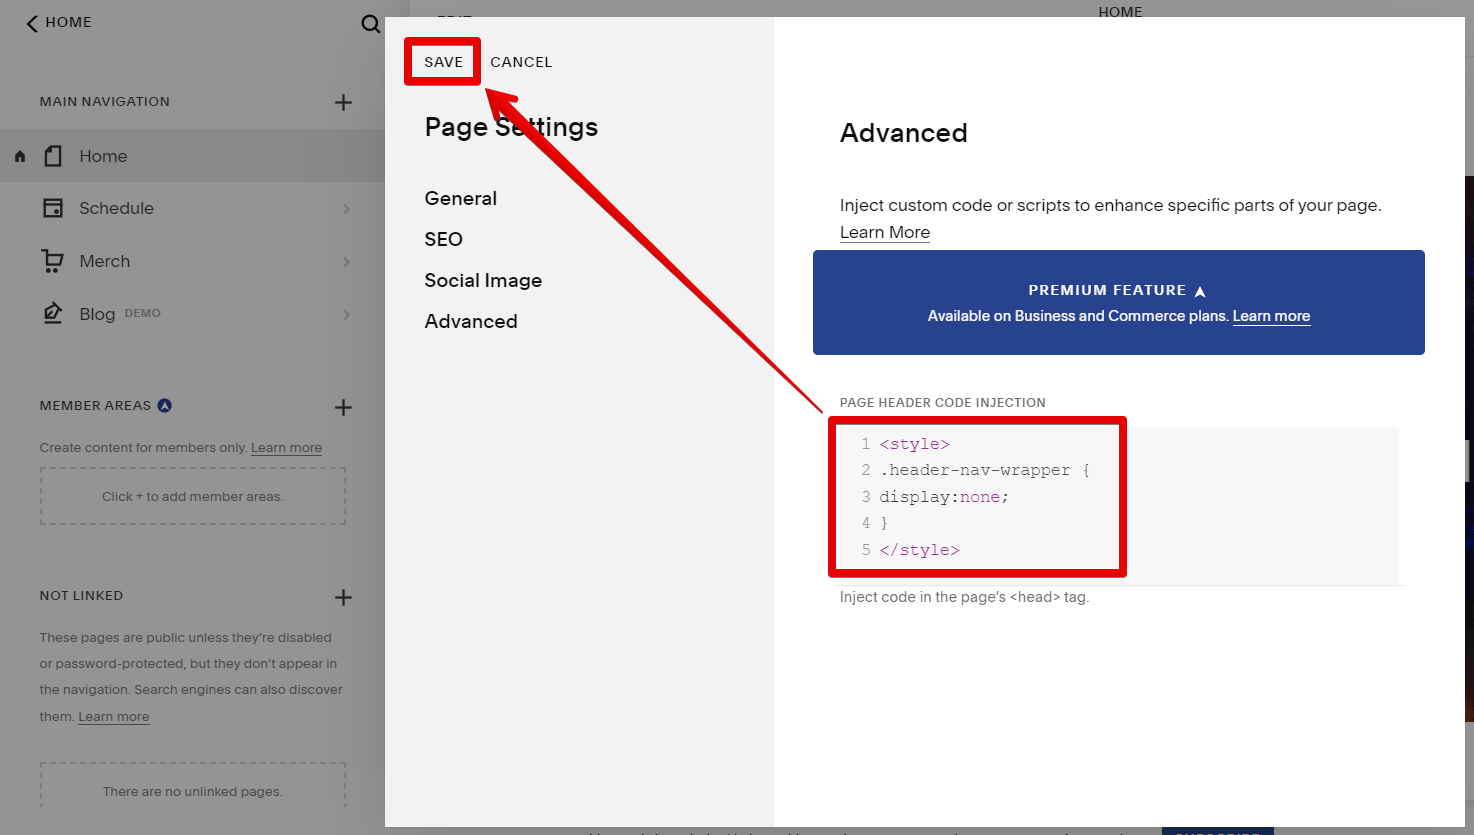Open Learn more link in premium banner
Viewport: 1474px width, 835px height.
click(1271, 316)
